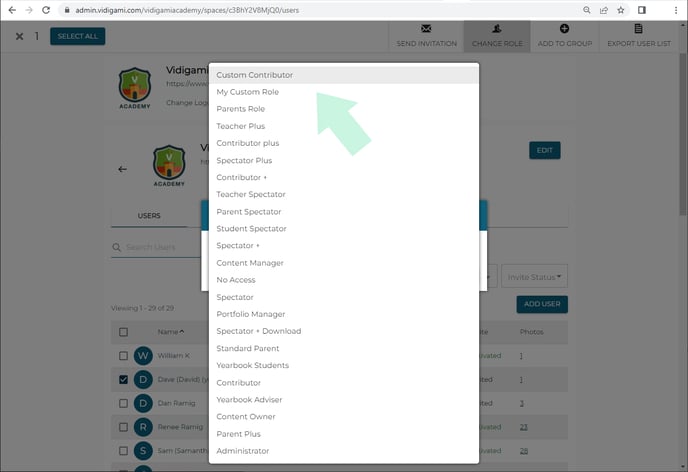
Task: Click the back arrow beside the academy logo
Action: click(x=122, y=169)
